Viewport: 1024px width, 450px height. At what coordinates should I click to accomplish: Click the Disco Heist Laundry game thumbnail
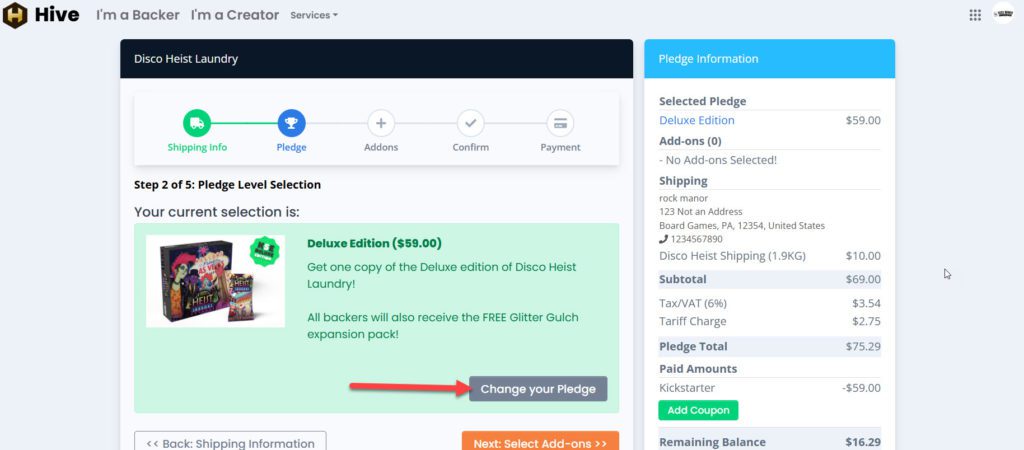click(215, 281)
